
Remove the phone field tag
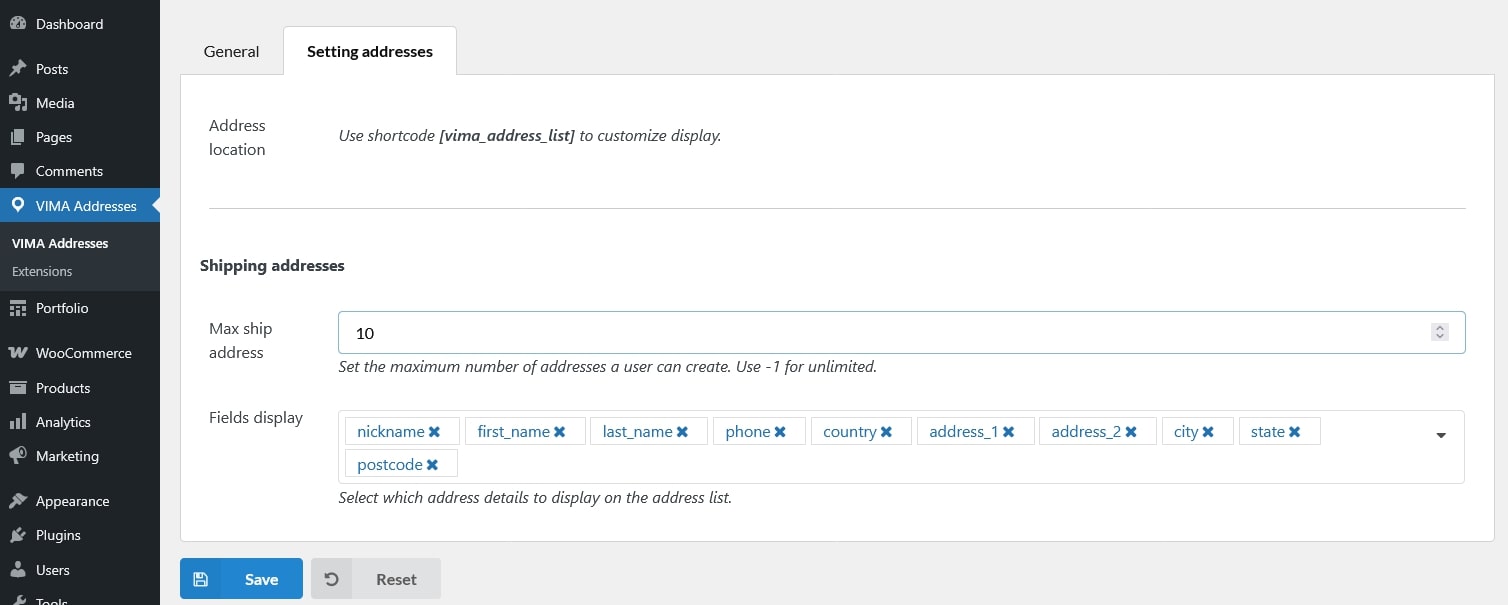point(780,432)
